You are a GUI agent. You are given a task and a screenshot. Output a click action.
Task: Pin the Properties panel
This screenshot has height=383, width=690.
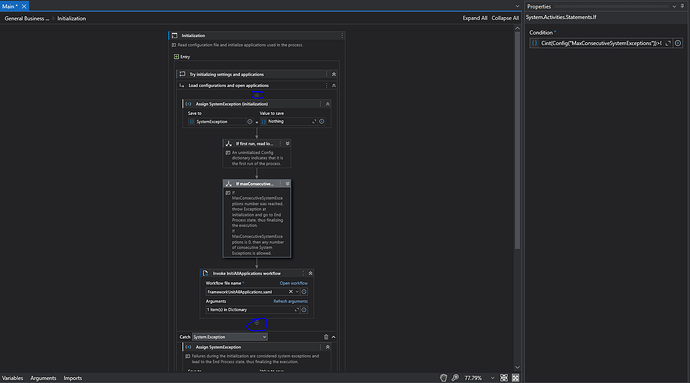[682, 6]
